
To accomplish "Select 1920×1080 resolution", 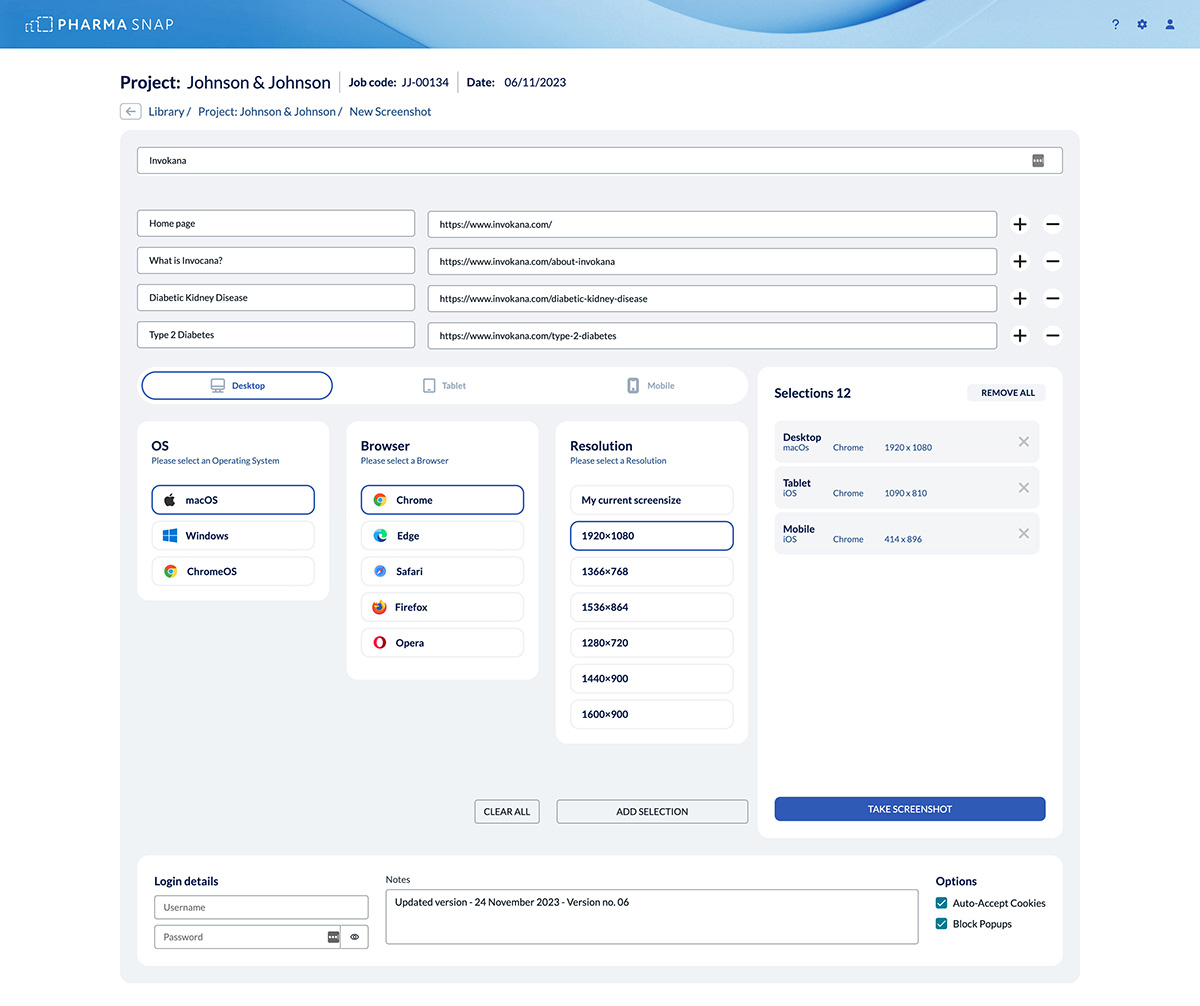I will point(652,536).
